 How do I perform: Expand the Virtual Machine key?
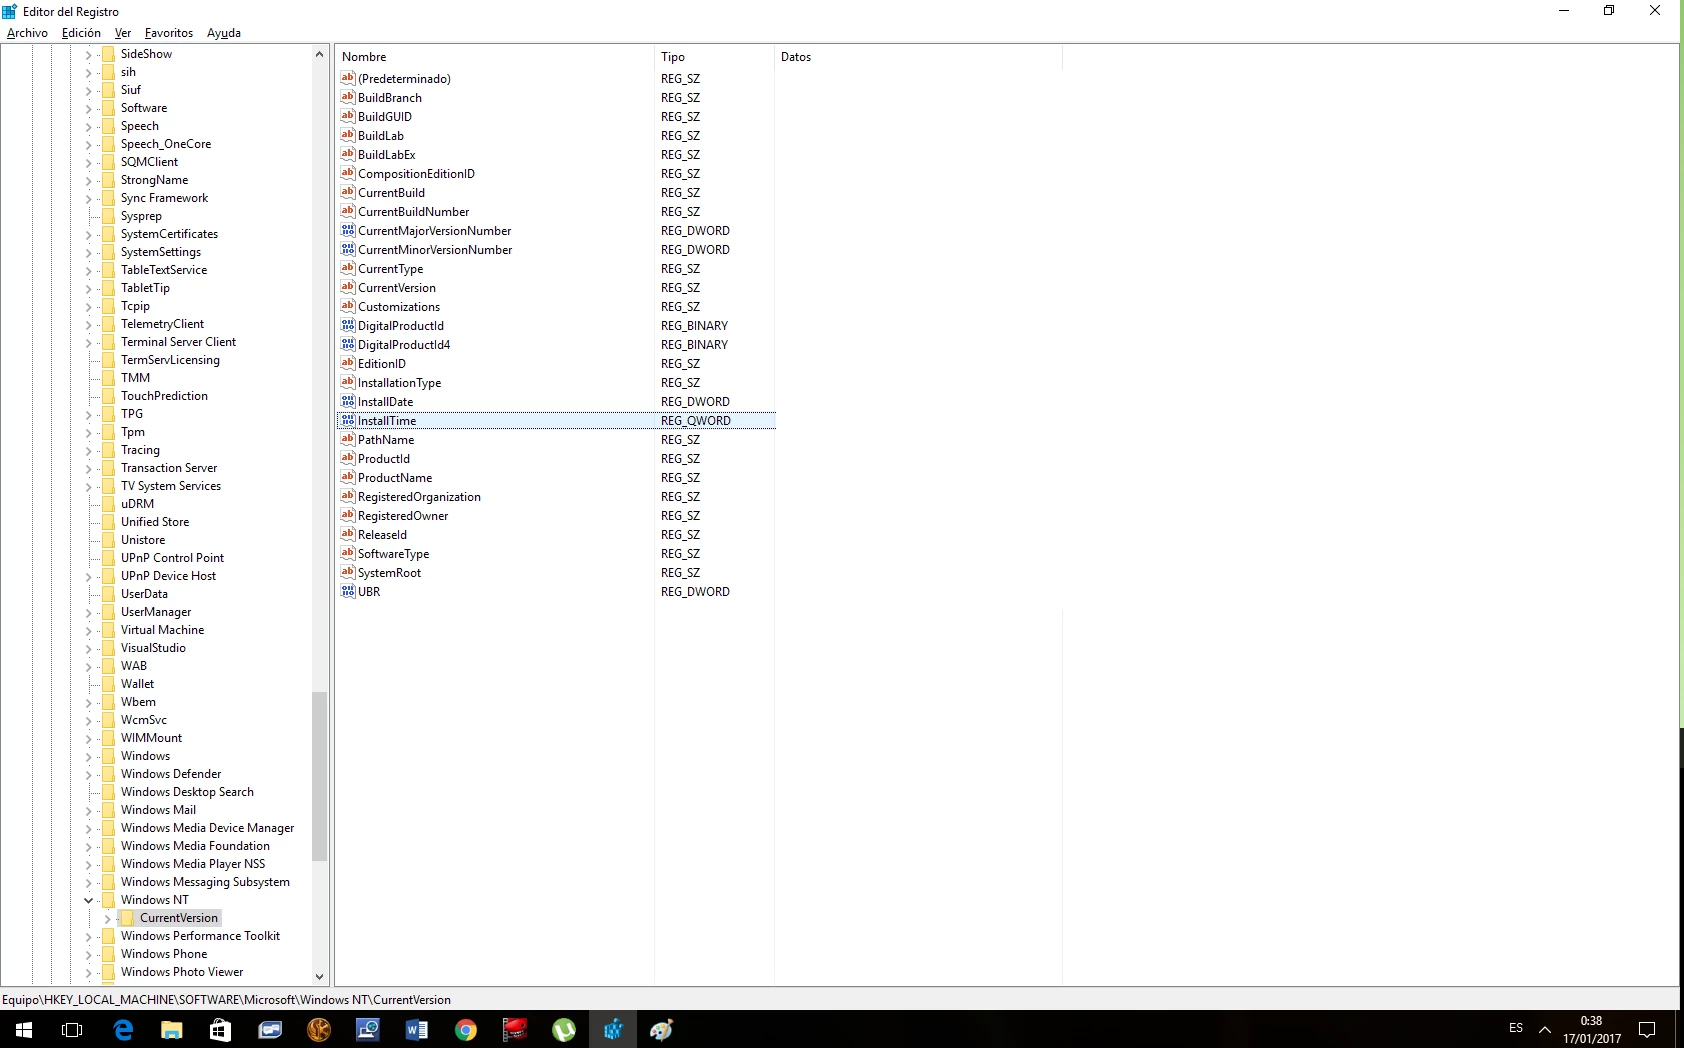click(88, 630)
